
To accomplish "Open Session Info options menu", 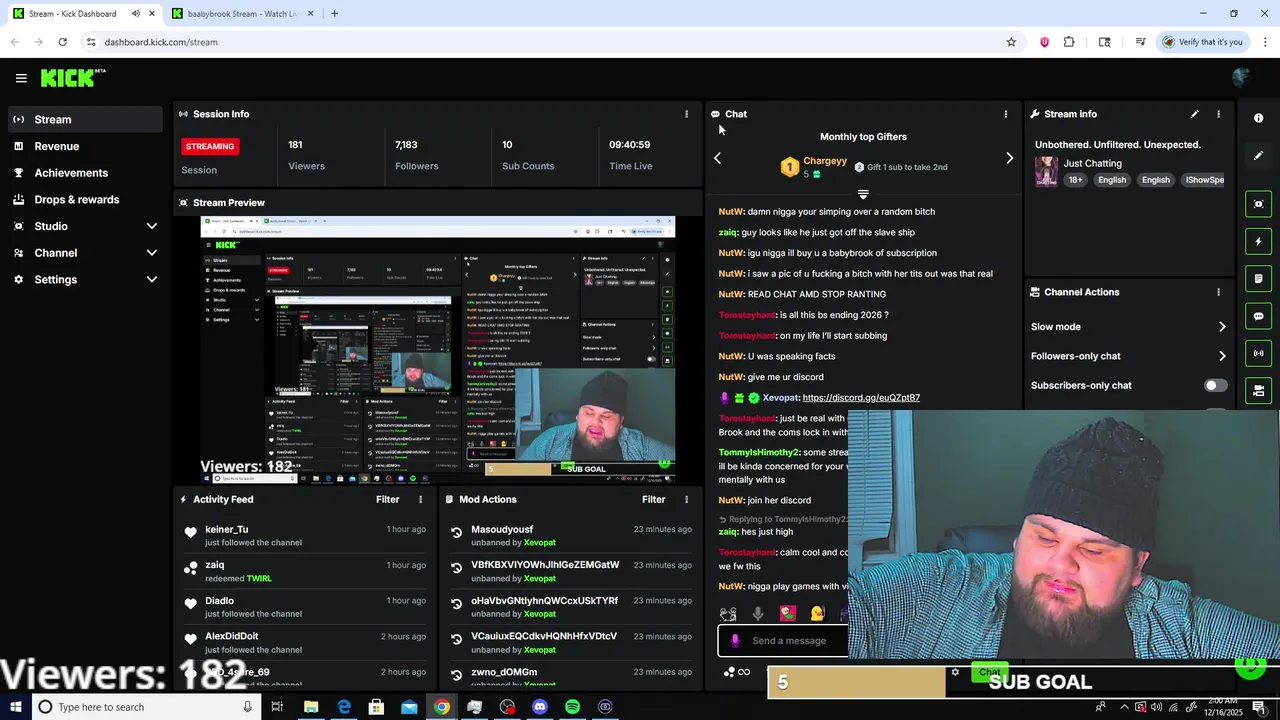I will tap(686, 114).
